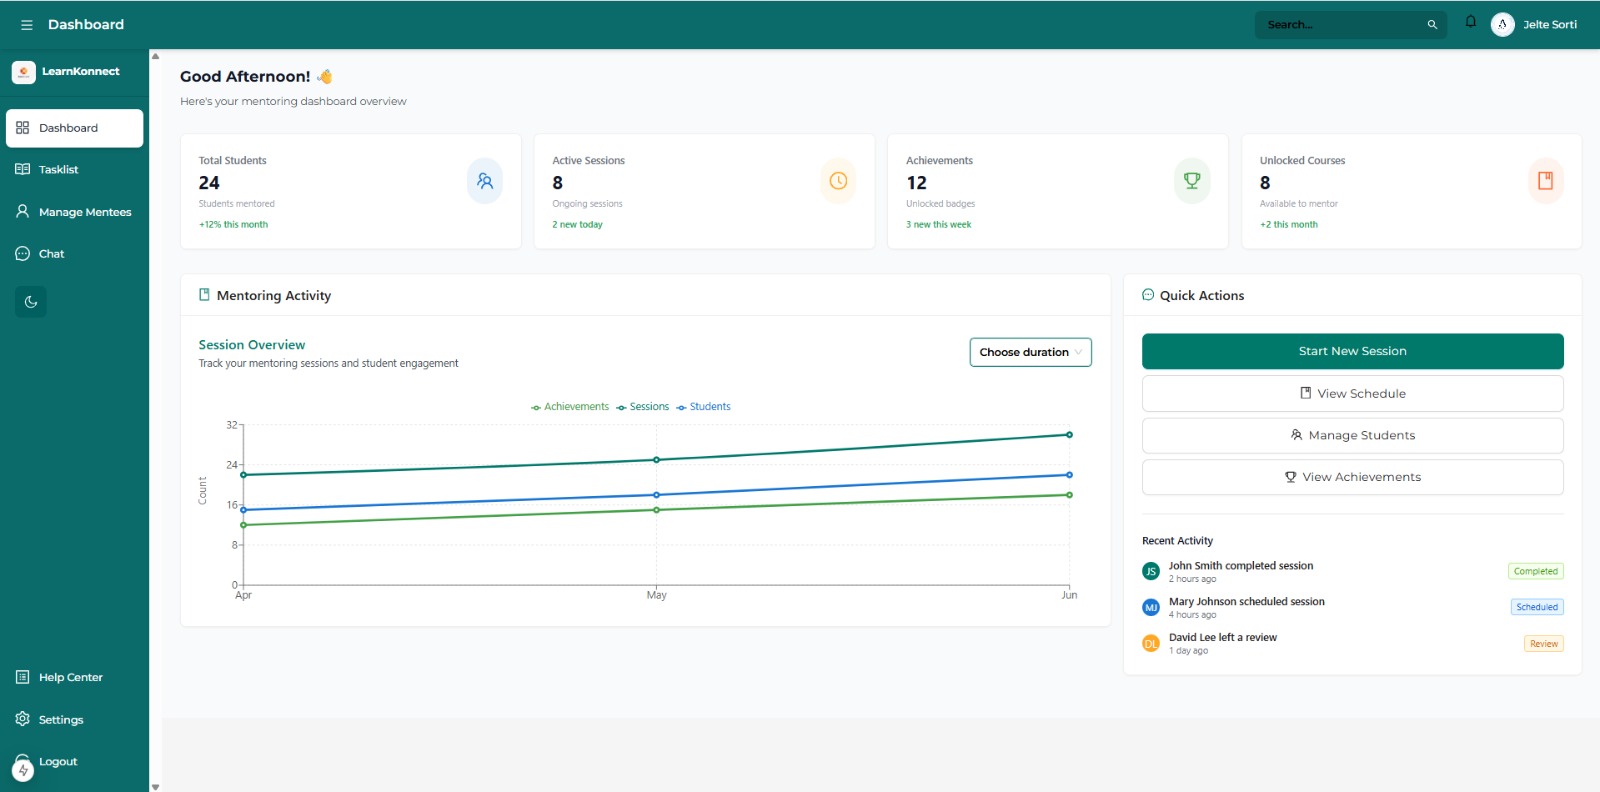
Task: Click '+12% this month' text
Action: click(233, 225)
